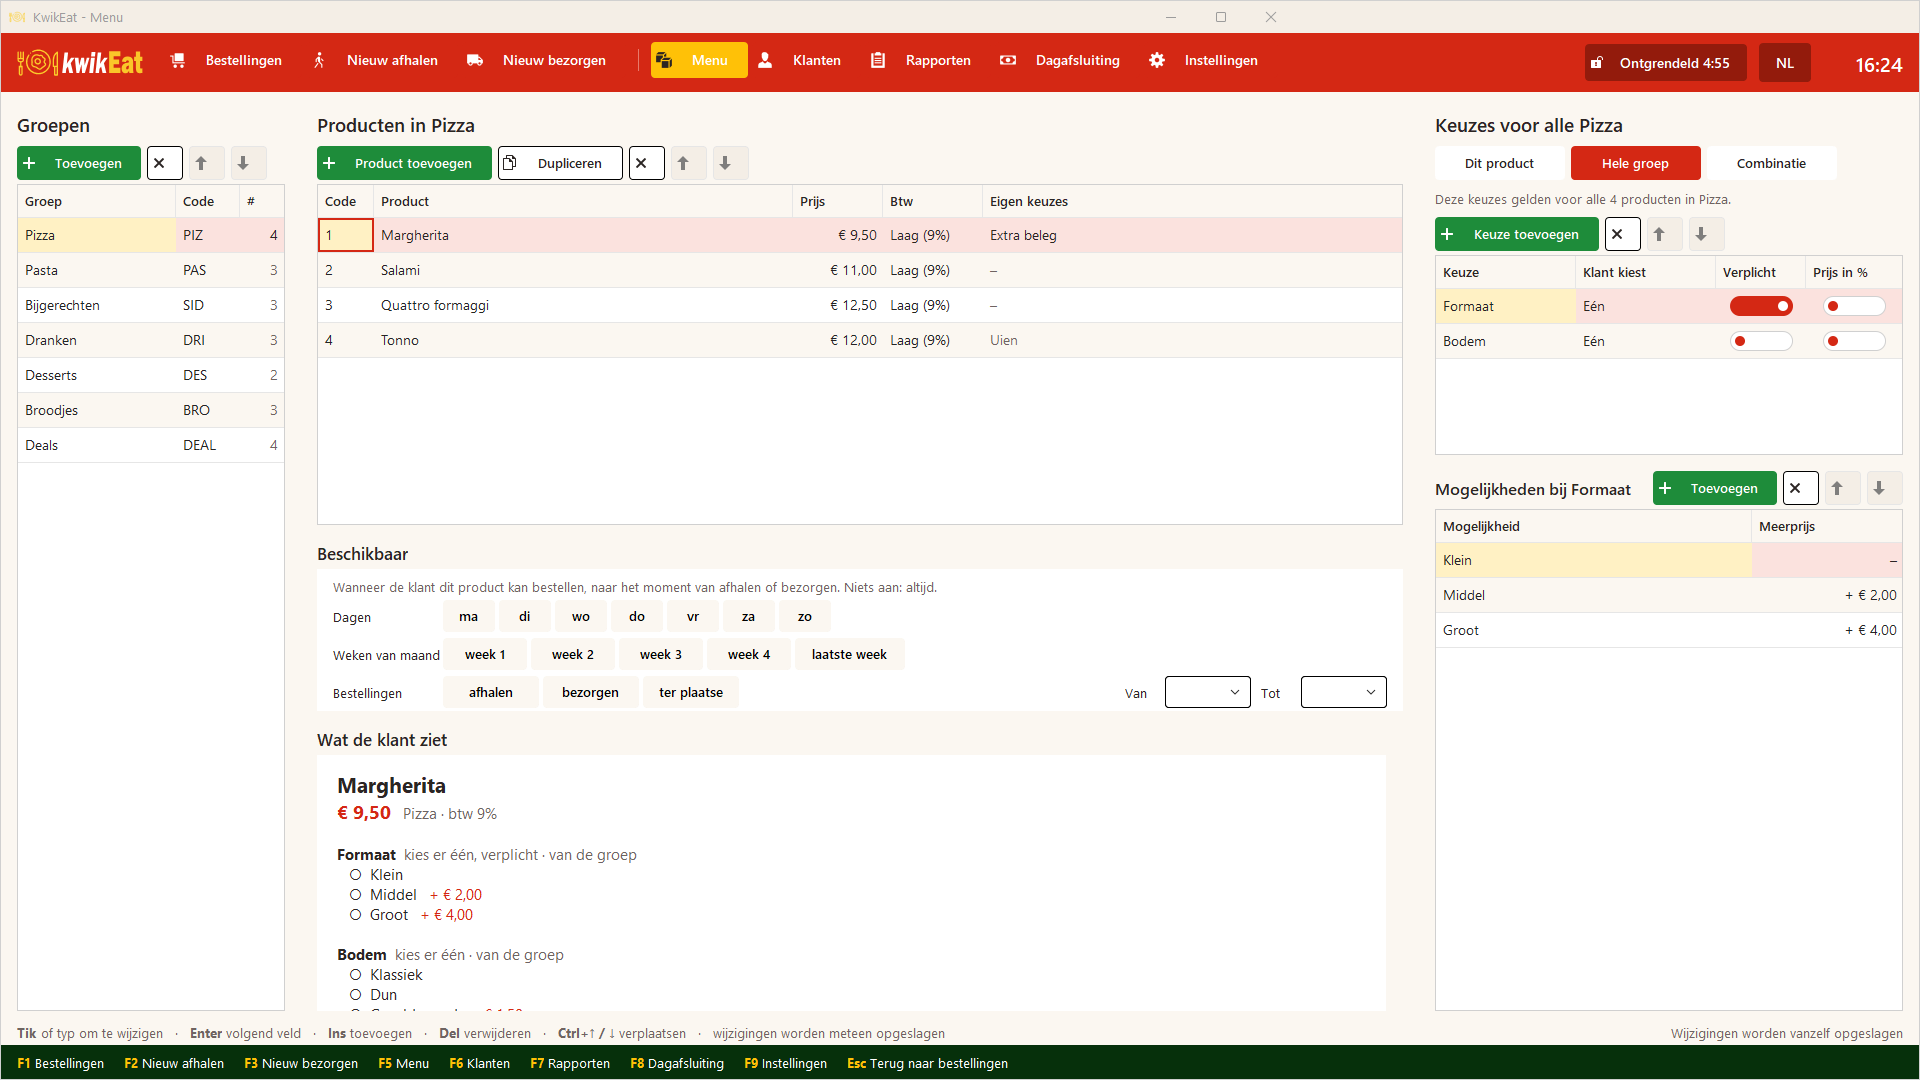1920x1080 pixels.
Task: Open the Tot time dropdown
Action: pos(1343,692)
